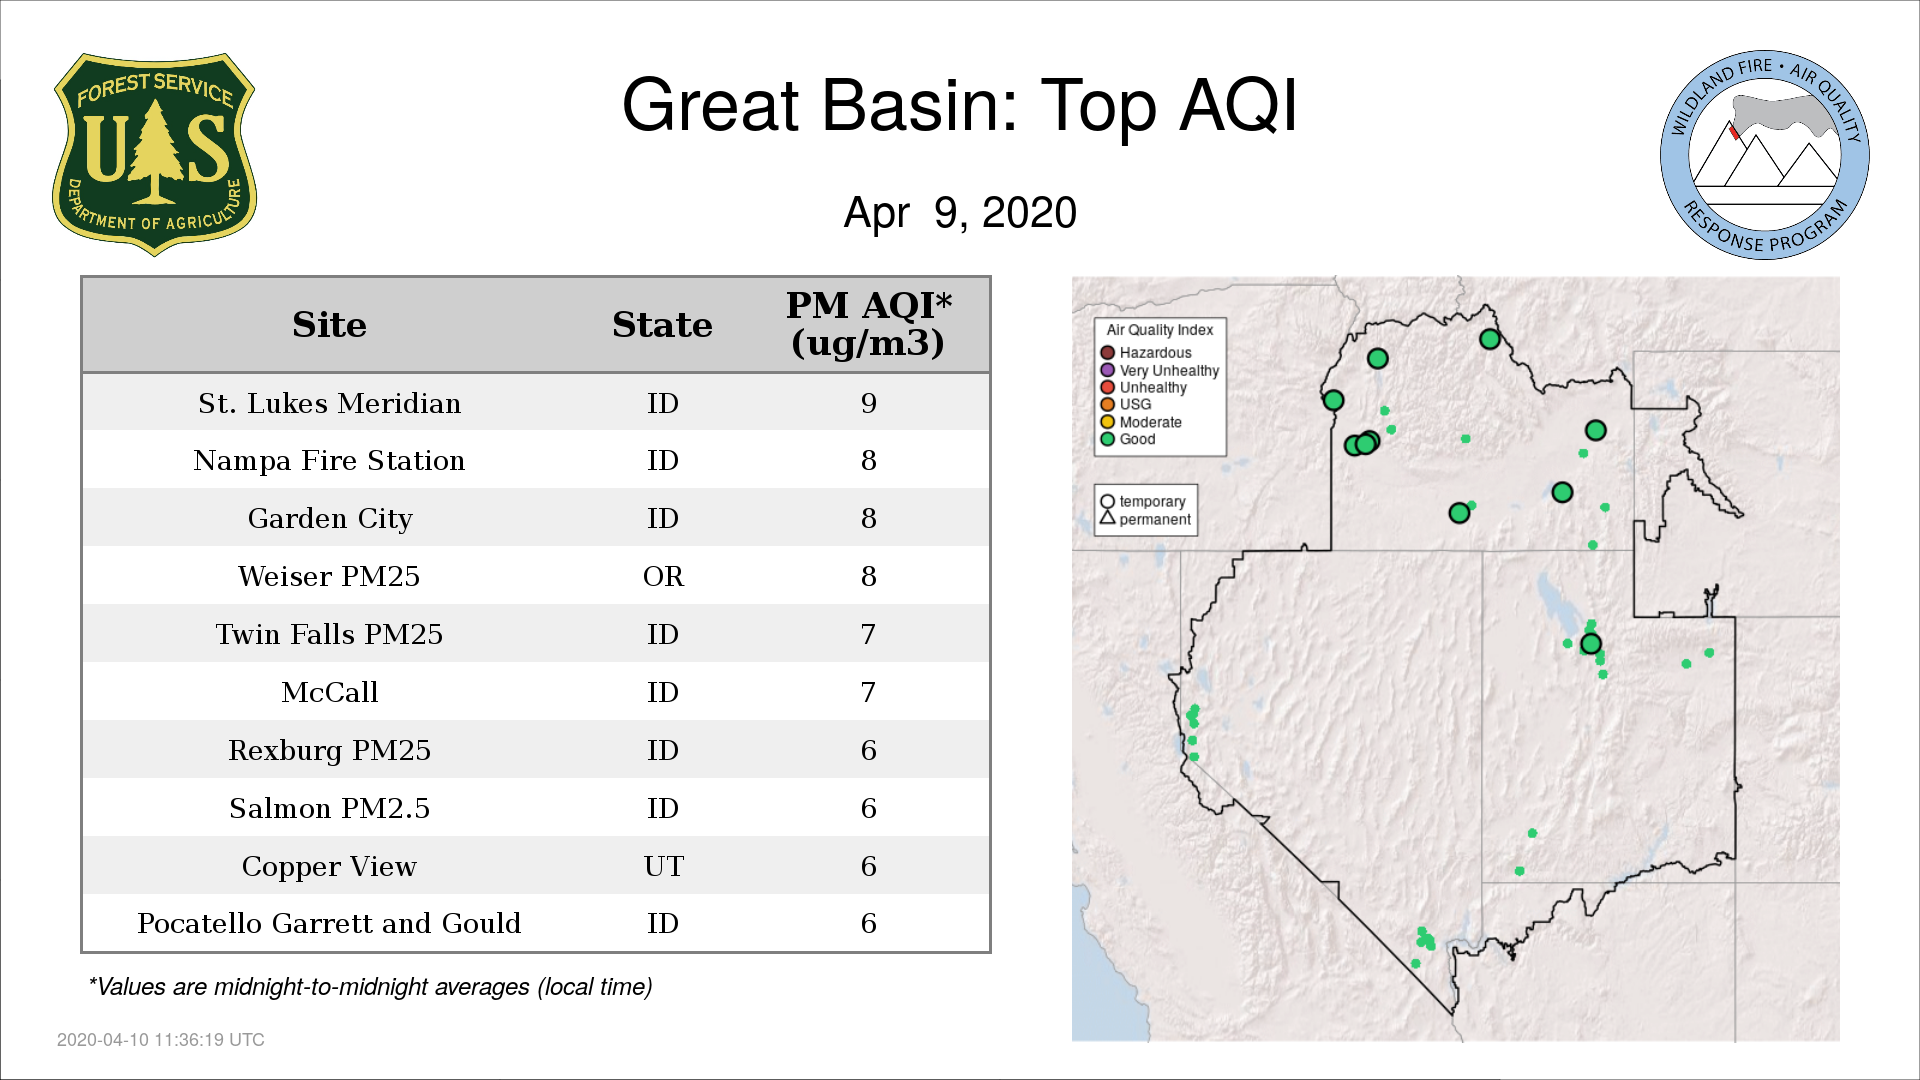Viewport: 1920px width, 1080px height.
Task: Click the ID state cell for Twin Falls PM25
Action: point(663,634)
